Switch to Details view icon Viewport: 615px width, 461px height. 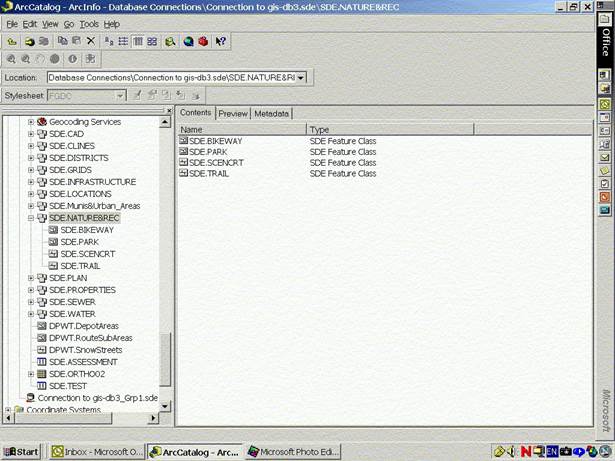coord(138,41)
